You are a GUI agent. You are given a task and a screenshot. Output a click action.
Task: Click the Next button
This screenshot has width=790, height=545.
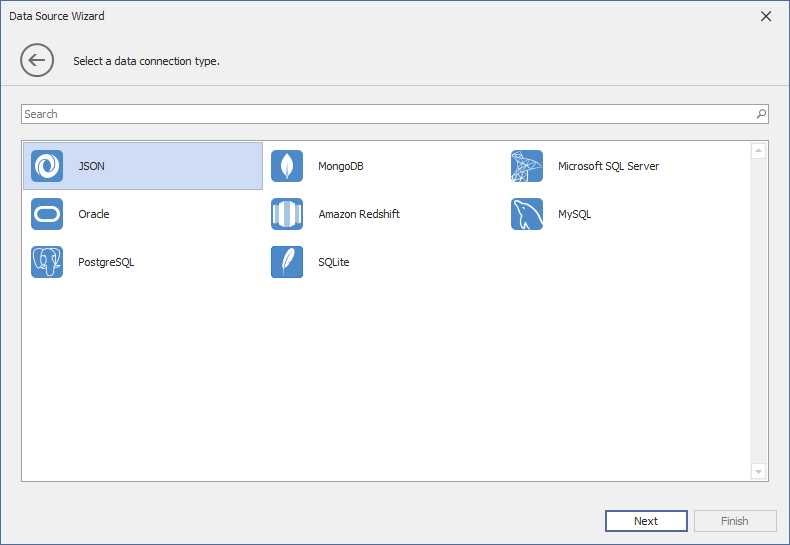pyautogui.click(x=646, y=521)
